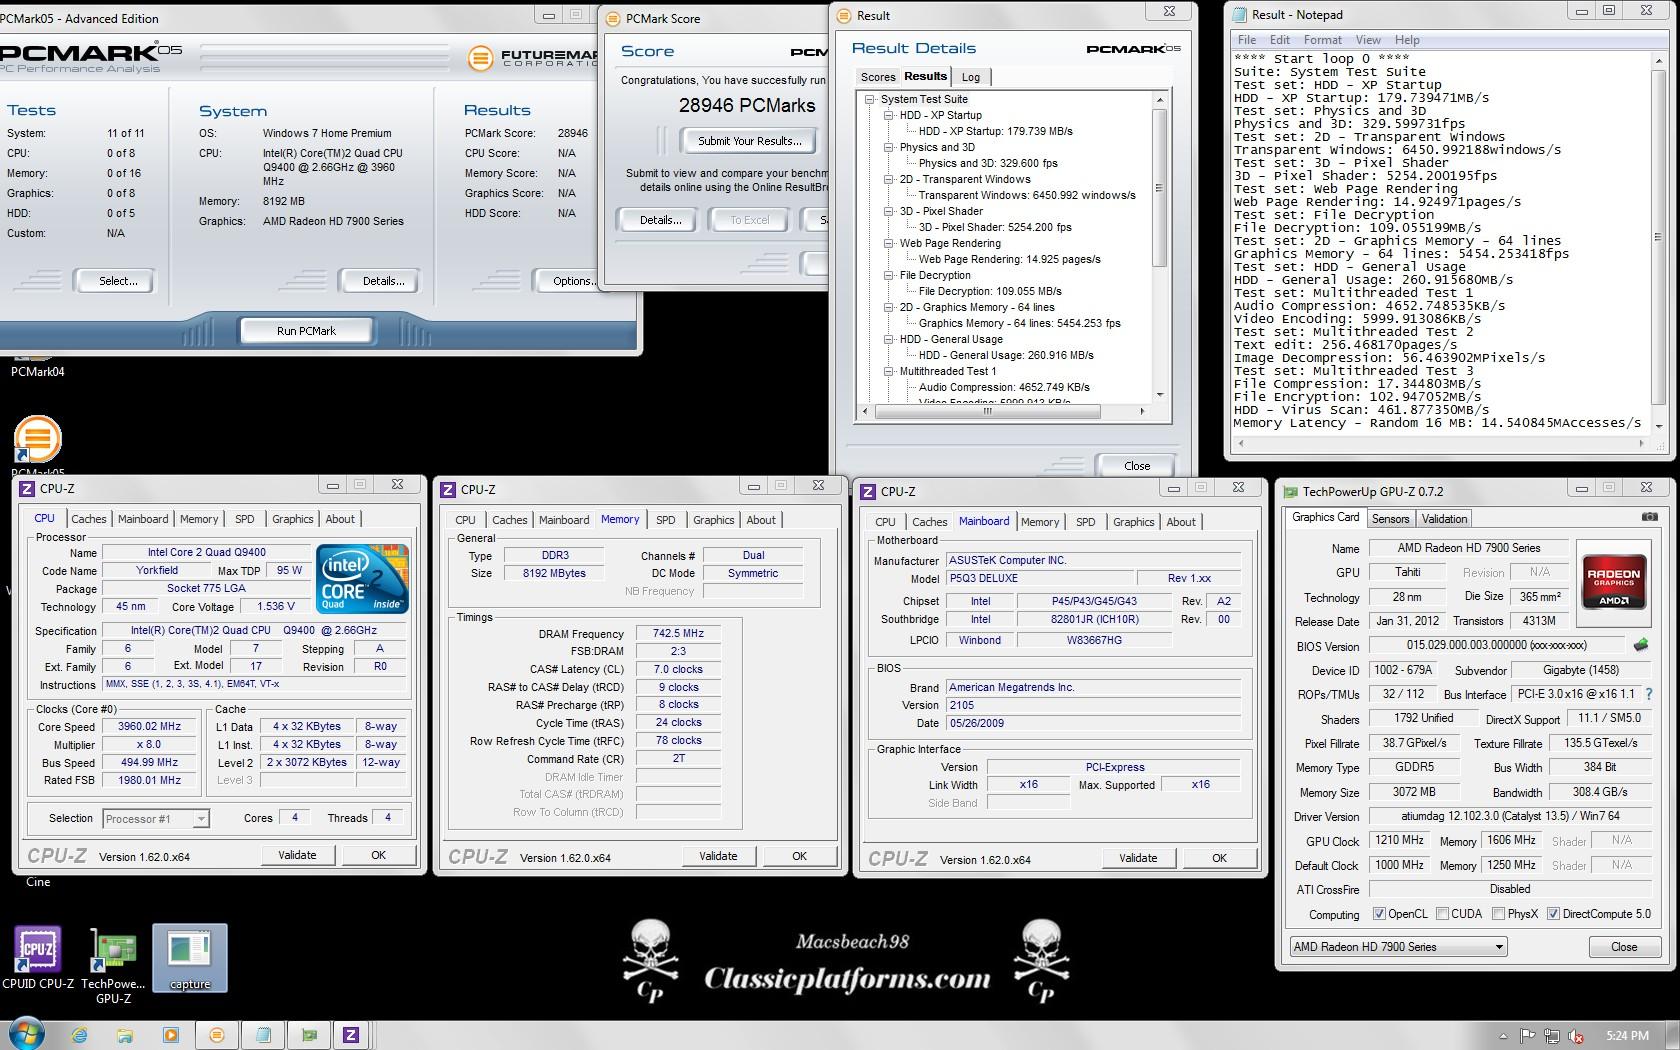
Task: Open Windows Explorer folder taskbar icon
Action: (125, 1035)
